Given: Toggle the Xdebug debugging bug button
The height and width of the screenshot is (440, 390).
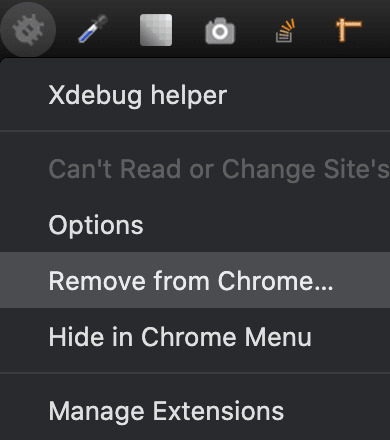Looking at the screenshot, I should [28, 30].
